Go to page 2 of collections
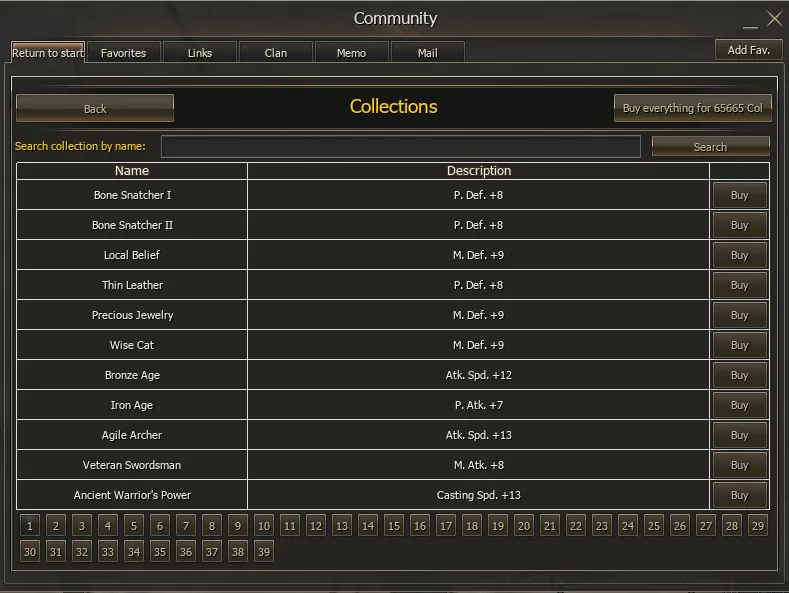Screen dimensions: 789x593 click(x=56, y=526)
